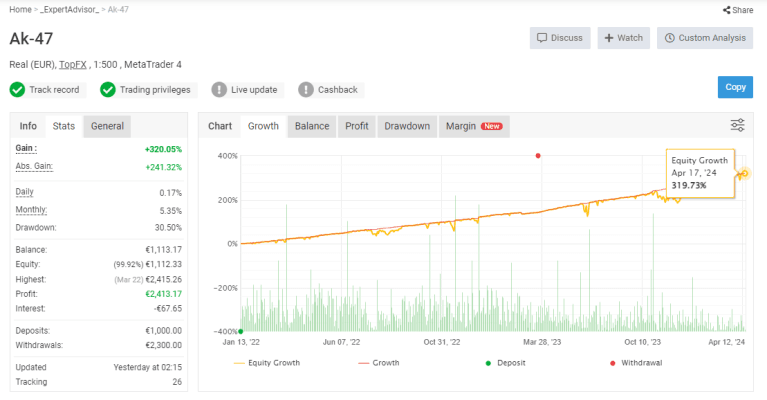Screen dimensions: 767x400
Task: Open chart settings sliders icon
Action: tap(737, 125)
